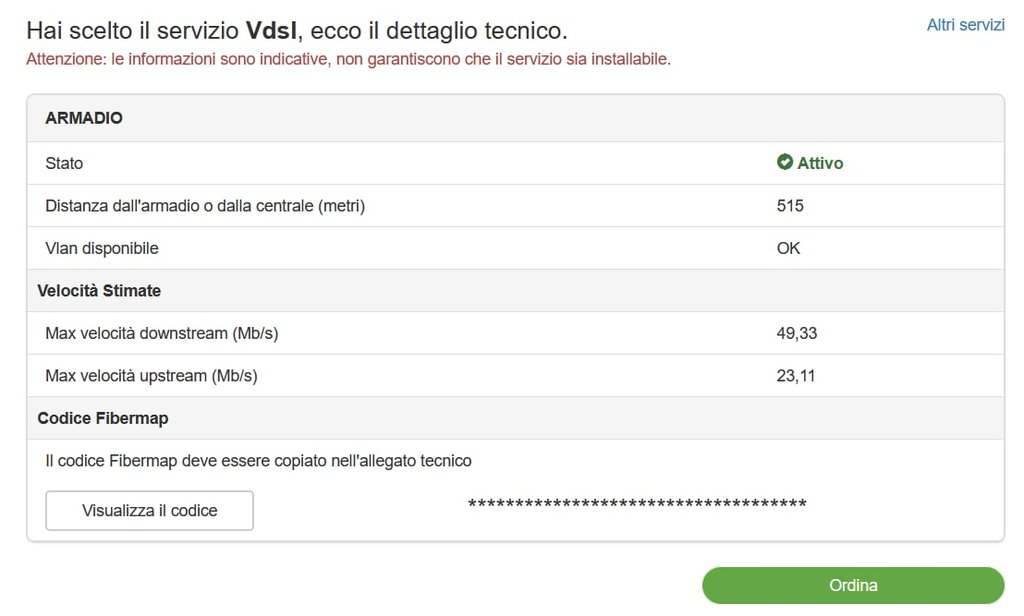
Task: Click the Velocità Stimate section header
Action: (x=99, y=291)
